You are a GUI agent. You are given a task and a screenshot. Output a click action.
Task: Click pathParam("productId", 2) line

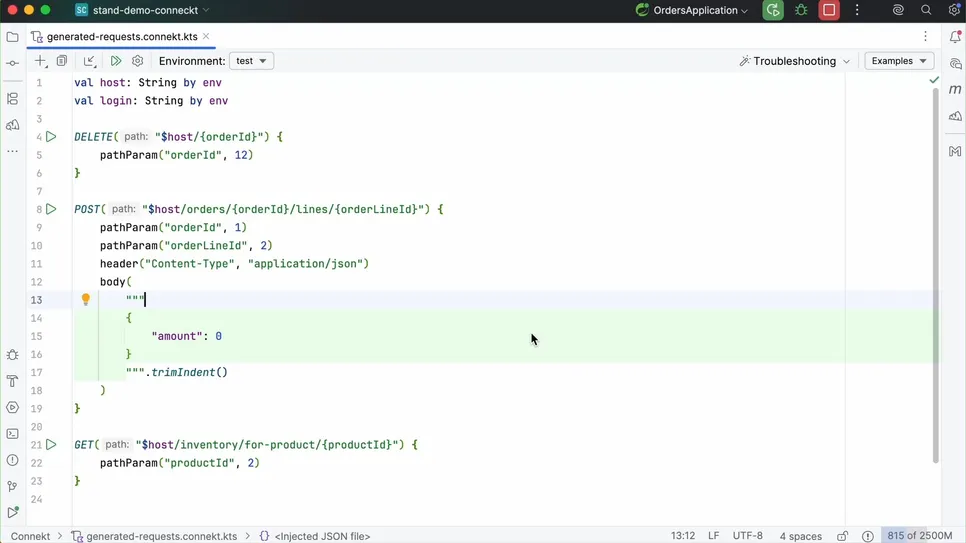coord(180,463)
